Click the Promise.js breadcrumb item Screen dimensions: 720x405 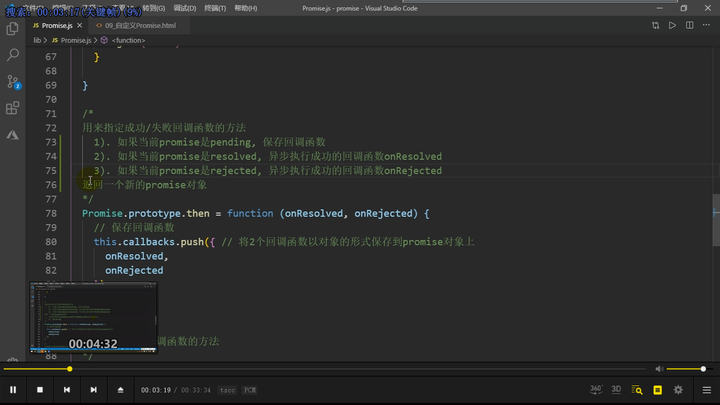[76, 40]
